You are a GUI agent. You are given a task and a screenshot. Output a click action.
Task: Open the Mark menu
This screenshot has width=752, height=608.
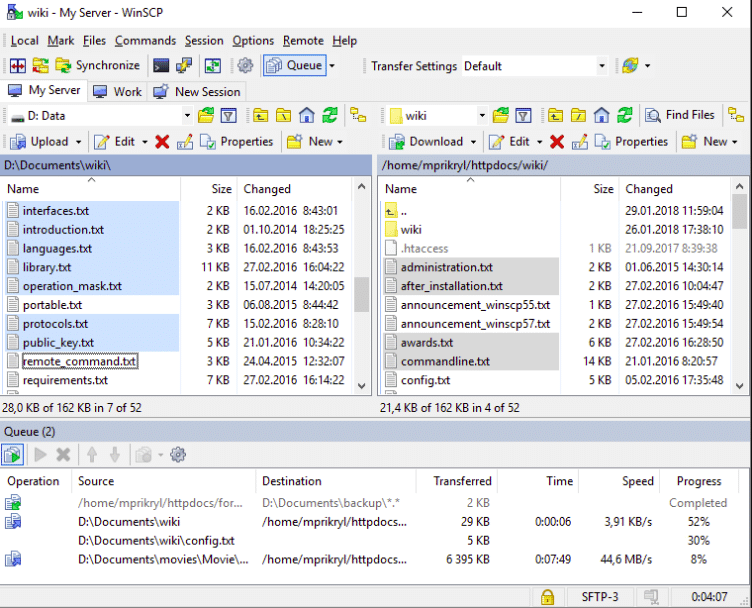tap(60, 41)
